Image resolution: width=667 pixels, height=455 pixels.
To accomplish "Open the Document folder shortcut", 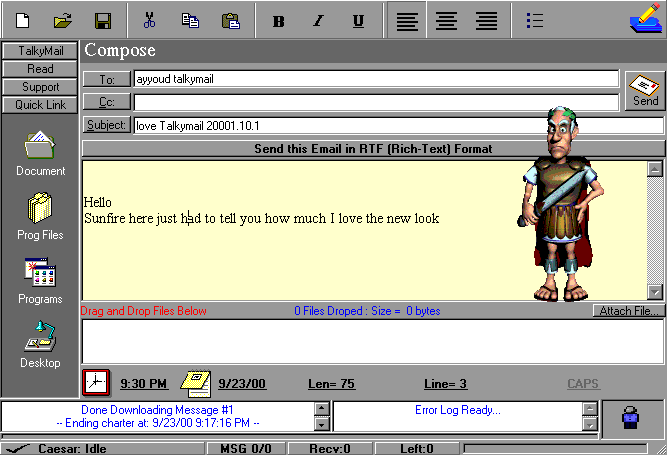I will [x=40, y=154].
